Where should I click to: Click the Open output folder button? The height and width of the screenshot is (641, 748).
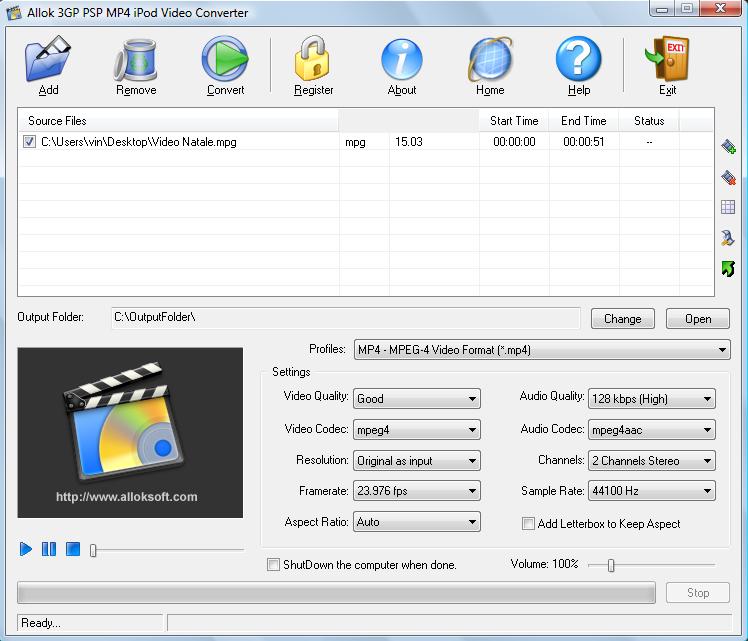[x=697, y=319]
